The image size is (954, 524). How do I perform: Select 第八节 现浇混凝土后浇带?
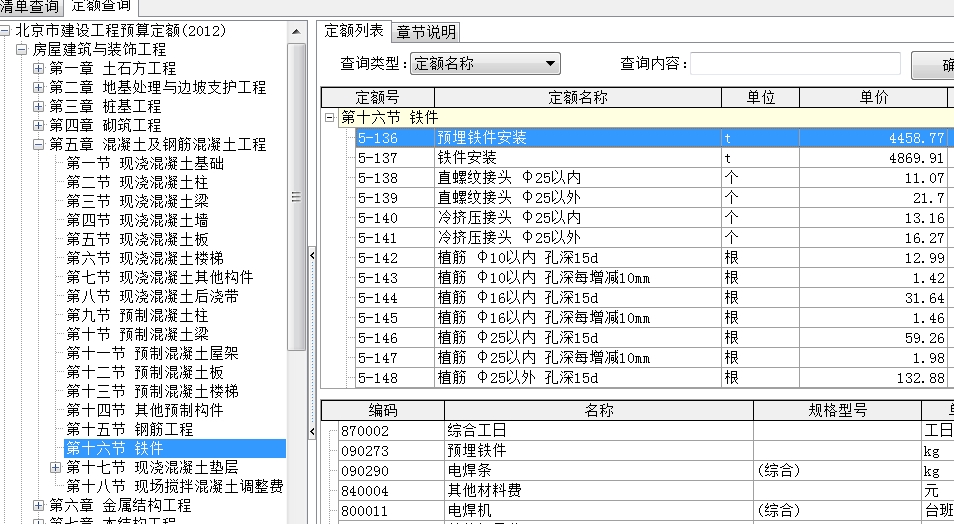pos(152,296)
